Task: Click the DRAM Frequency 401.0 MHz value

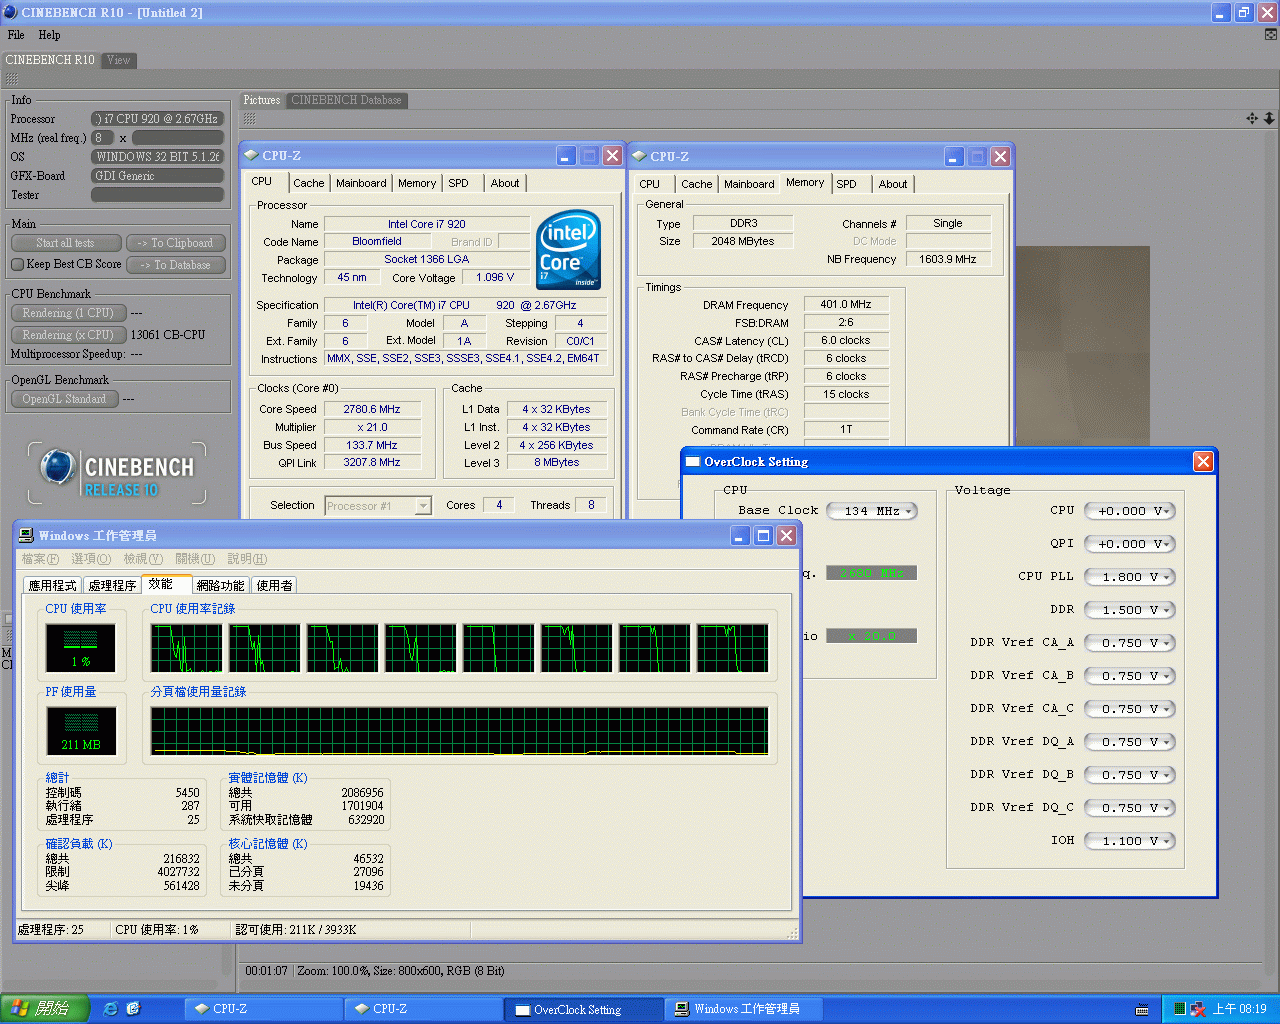Action: click(846, 305)
